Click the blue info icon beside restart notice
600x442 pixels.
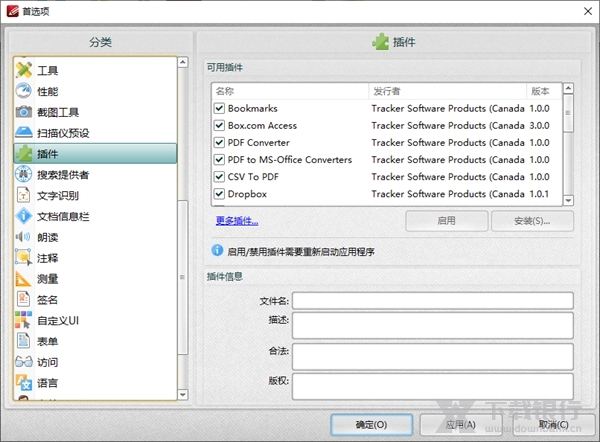coord(217,251)
